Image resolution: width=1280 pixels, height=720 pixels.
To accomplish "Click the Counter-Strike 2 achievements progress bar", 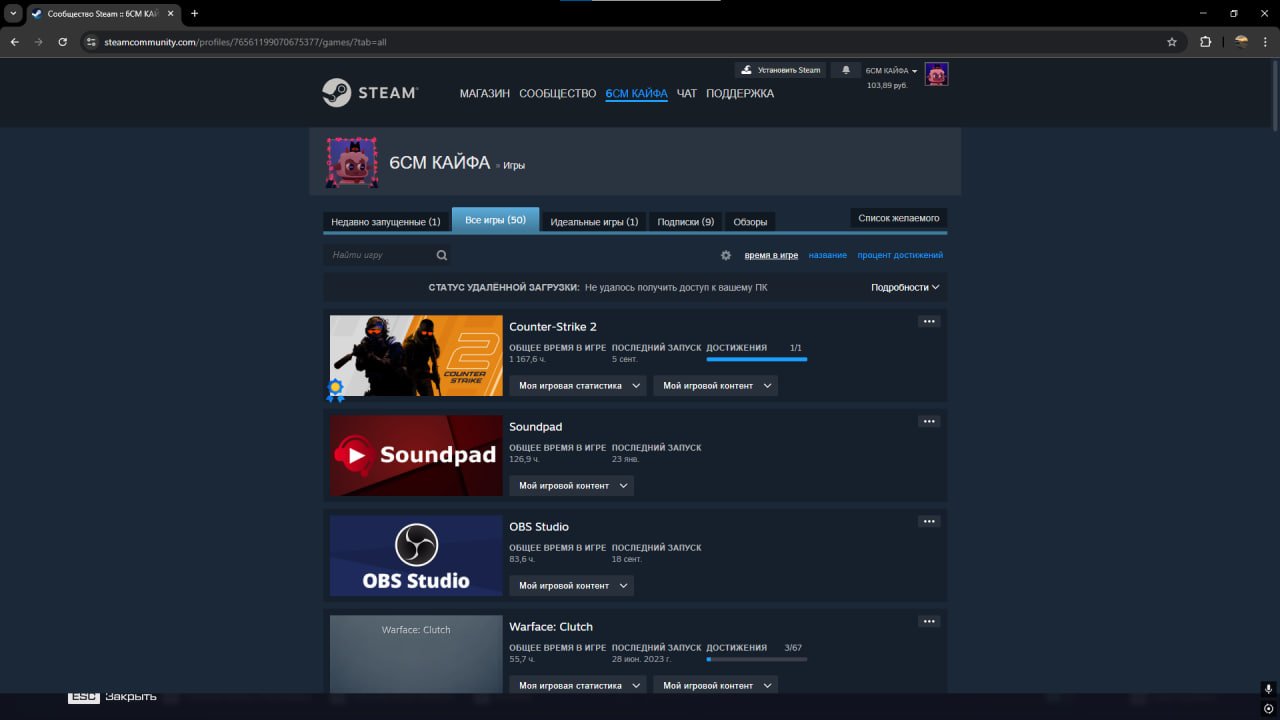I will click(756, 358).
